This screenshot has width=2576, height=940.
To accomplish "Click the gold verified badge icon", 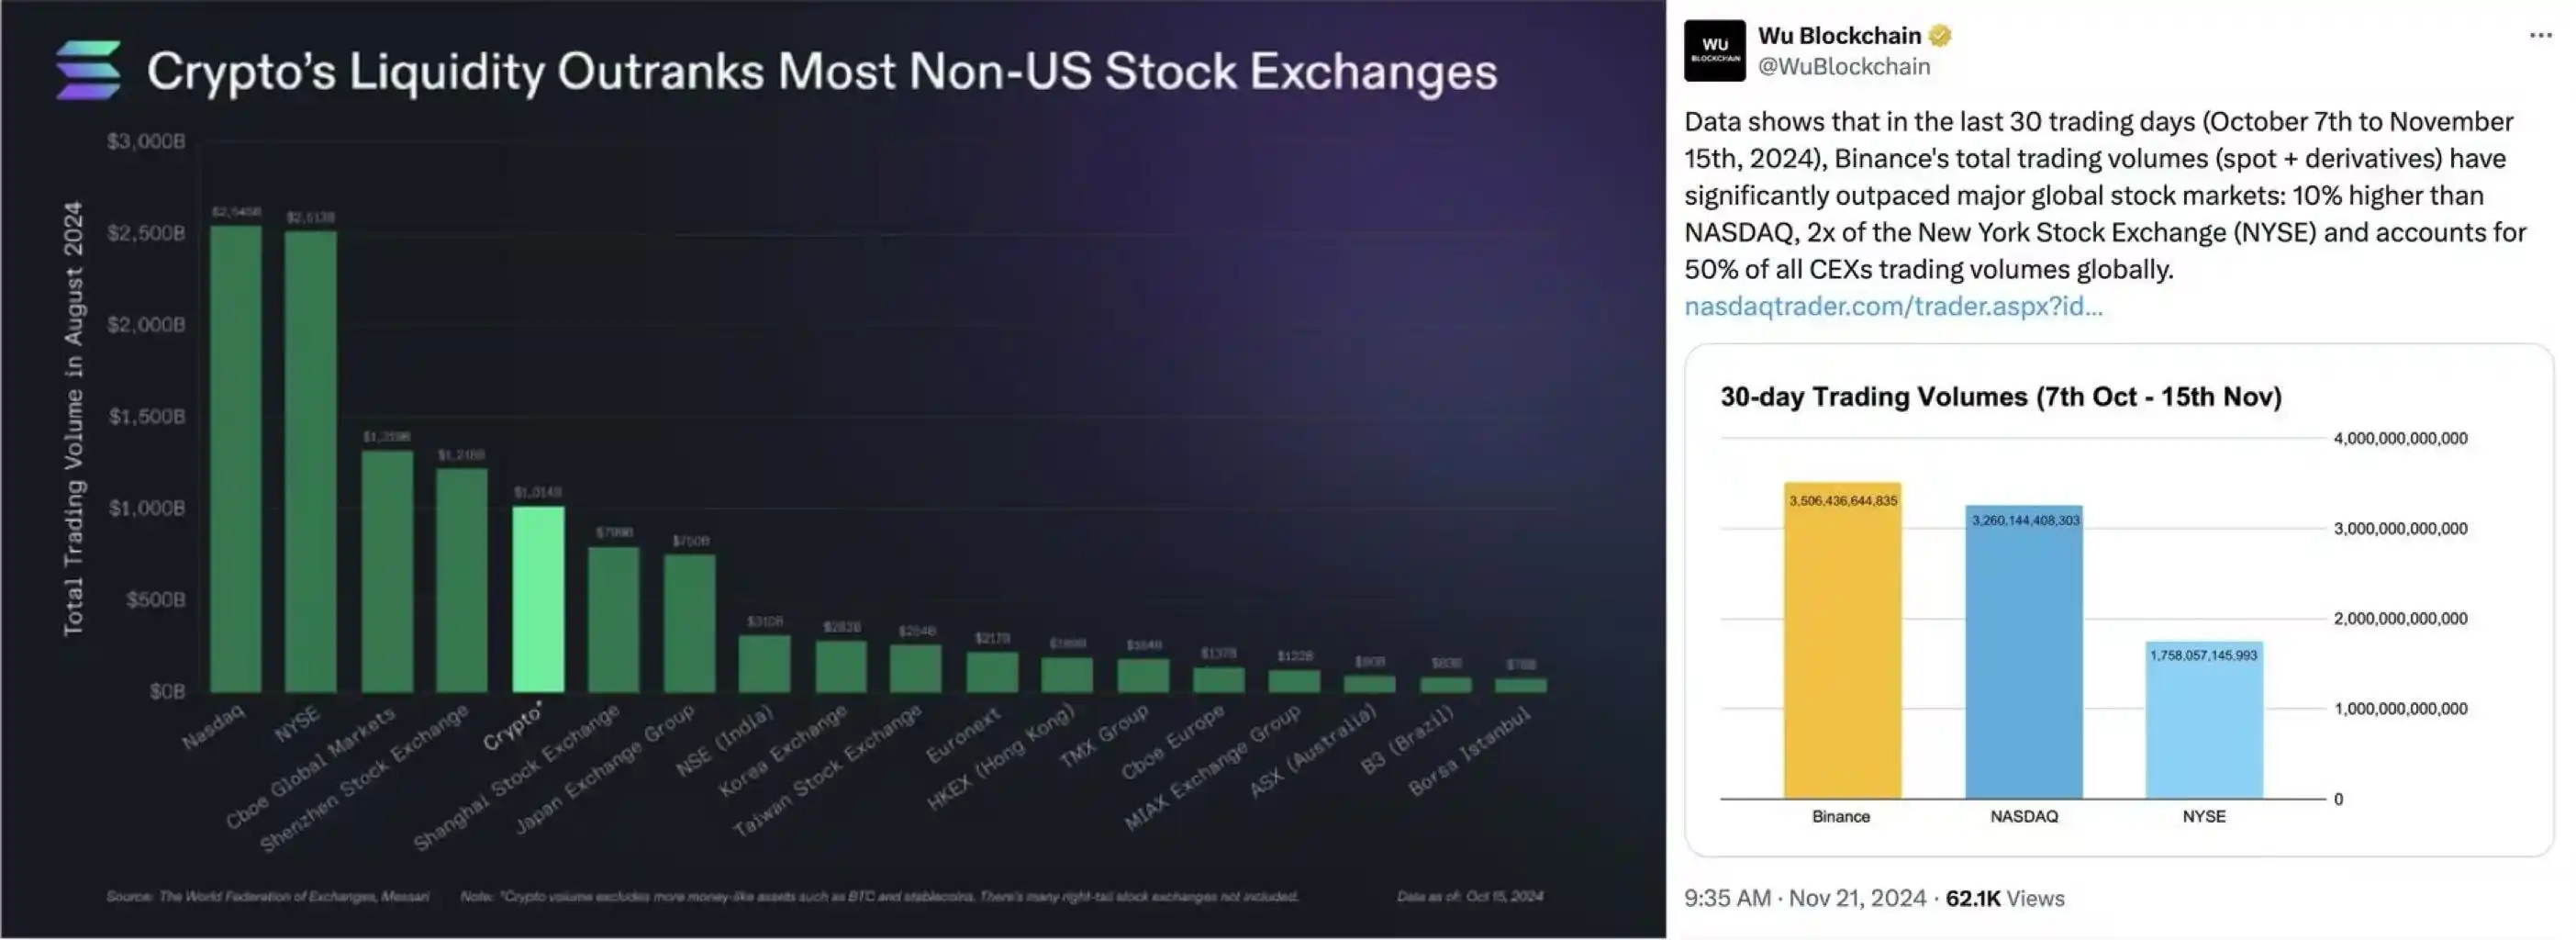I will [x=1940, y=36].
